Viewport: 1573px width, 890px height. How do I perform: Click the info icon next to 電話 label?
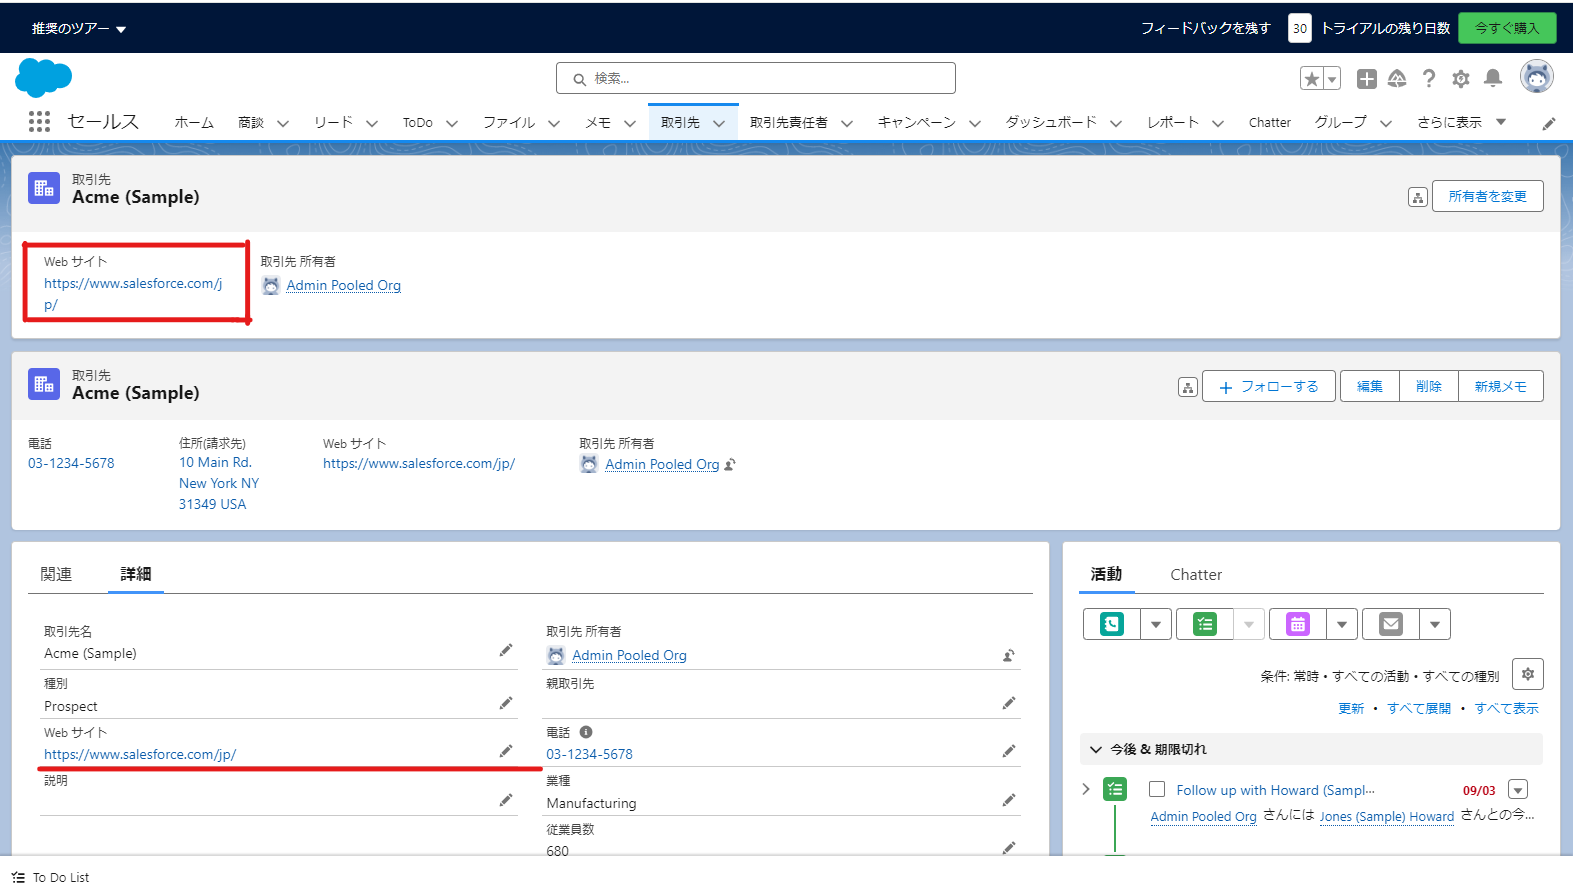click(x=586, y=732)
